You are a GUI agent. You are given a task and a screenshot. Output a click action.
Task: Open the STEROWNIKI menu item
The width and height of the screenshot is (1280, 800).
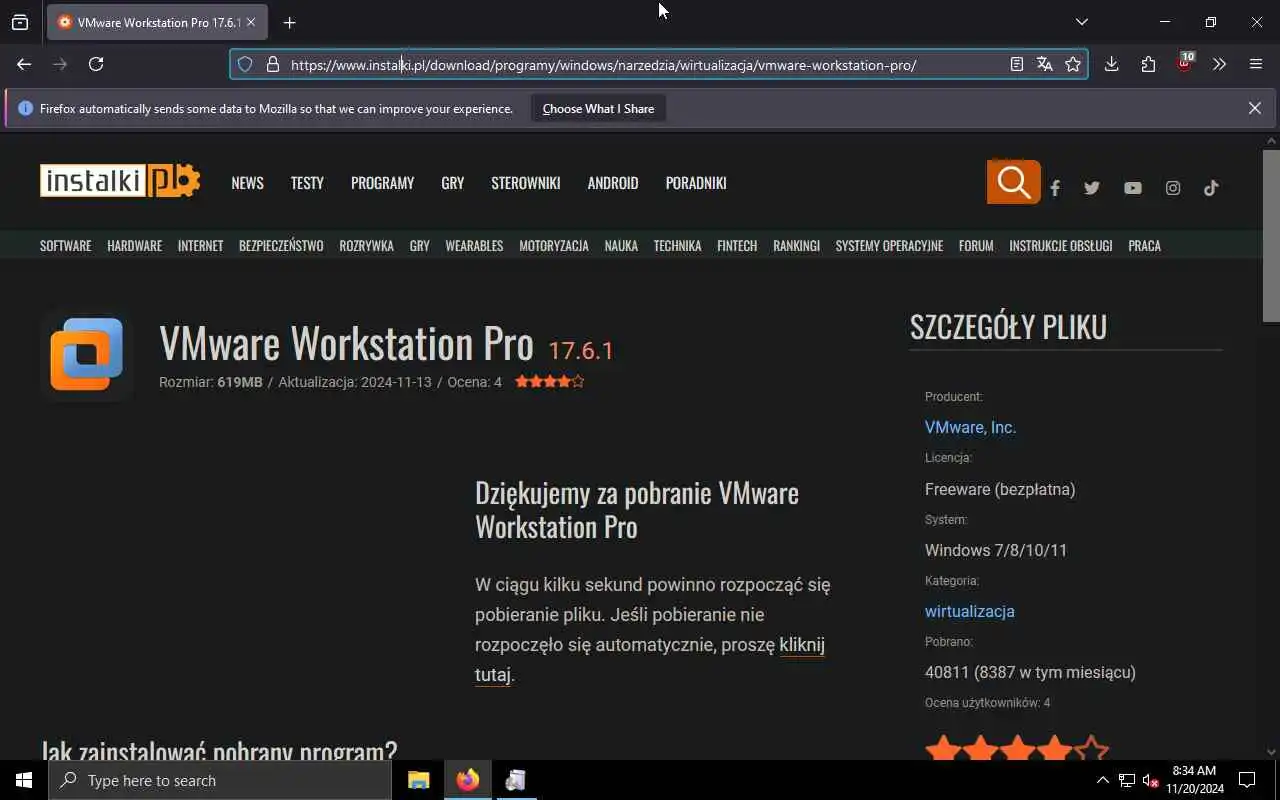[525, 183]
